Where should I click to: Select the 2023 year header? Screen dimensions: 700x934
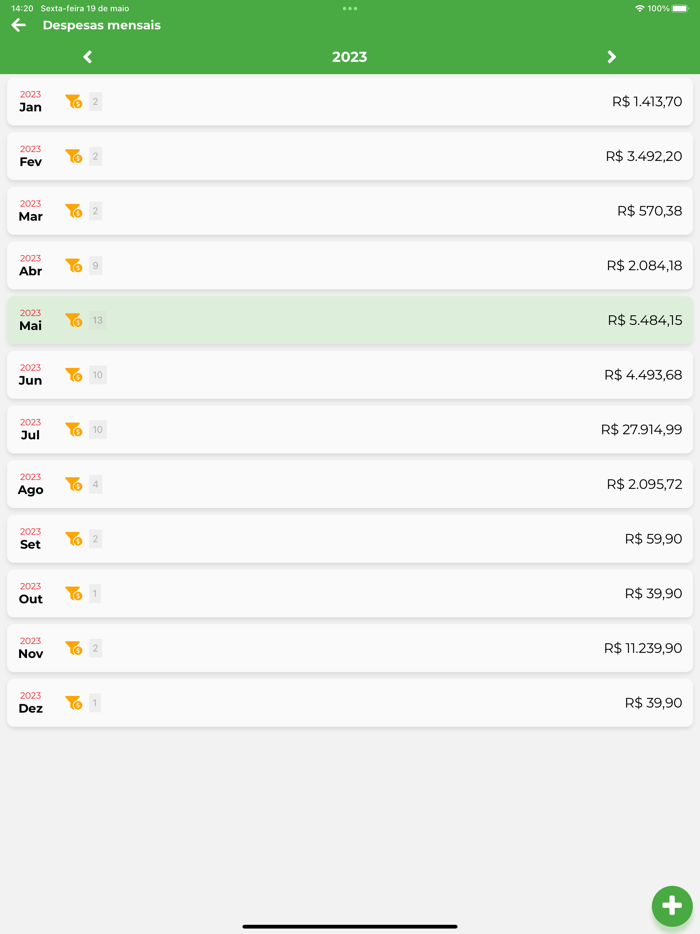[349, 57]
